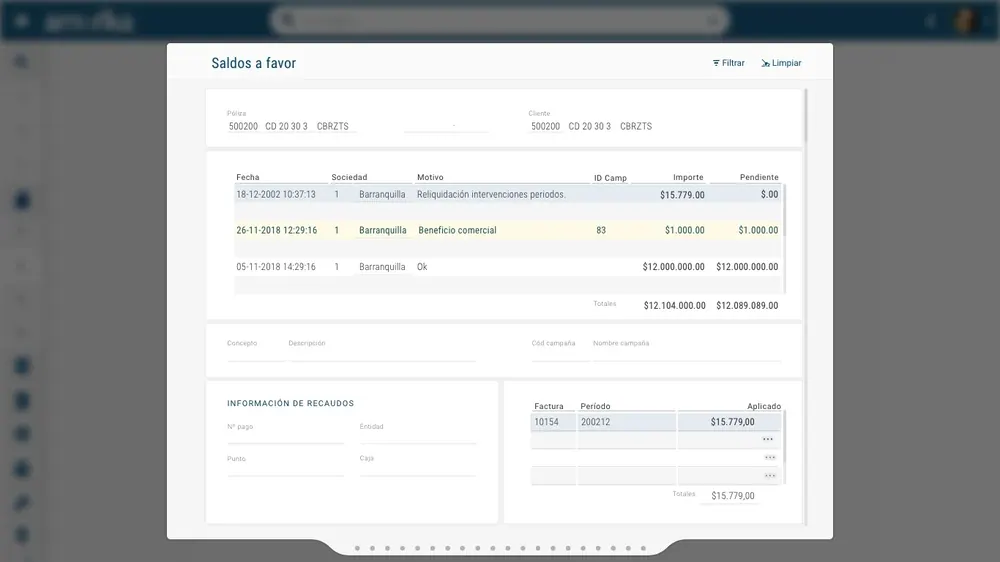Click the Cliente CBRZTS value
Viewport: 1000px width, 562px height.
click(636, 126)
